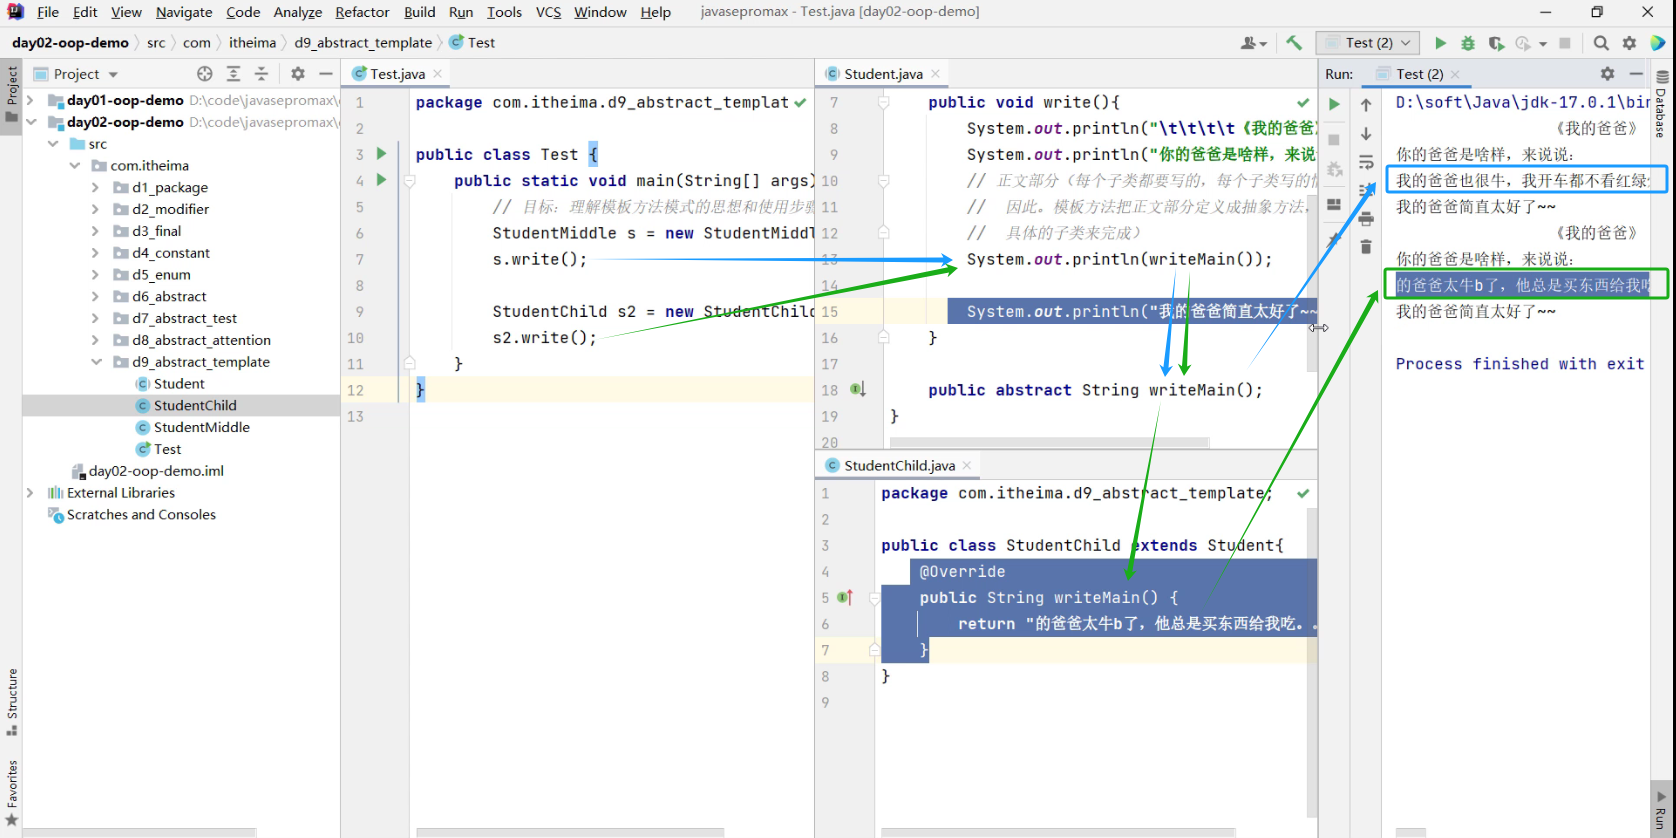Open Scratches and Consoles node
Viewport: 1676px width, 838px height.
(x=141, y=515)
